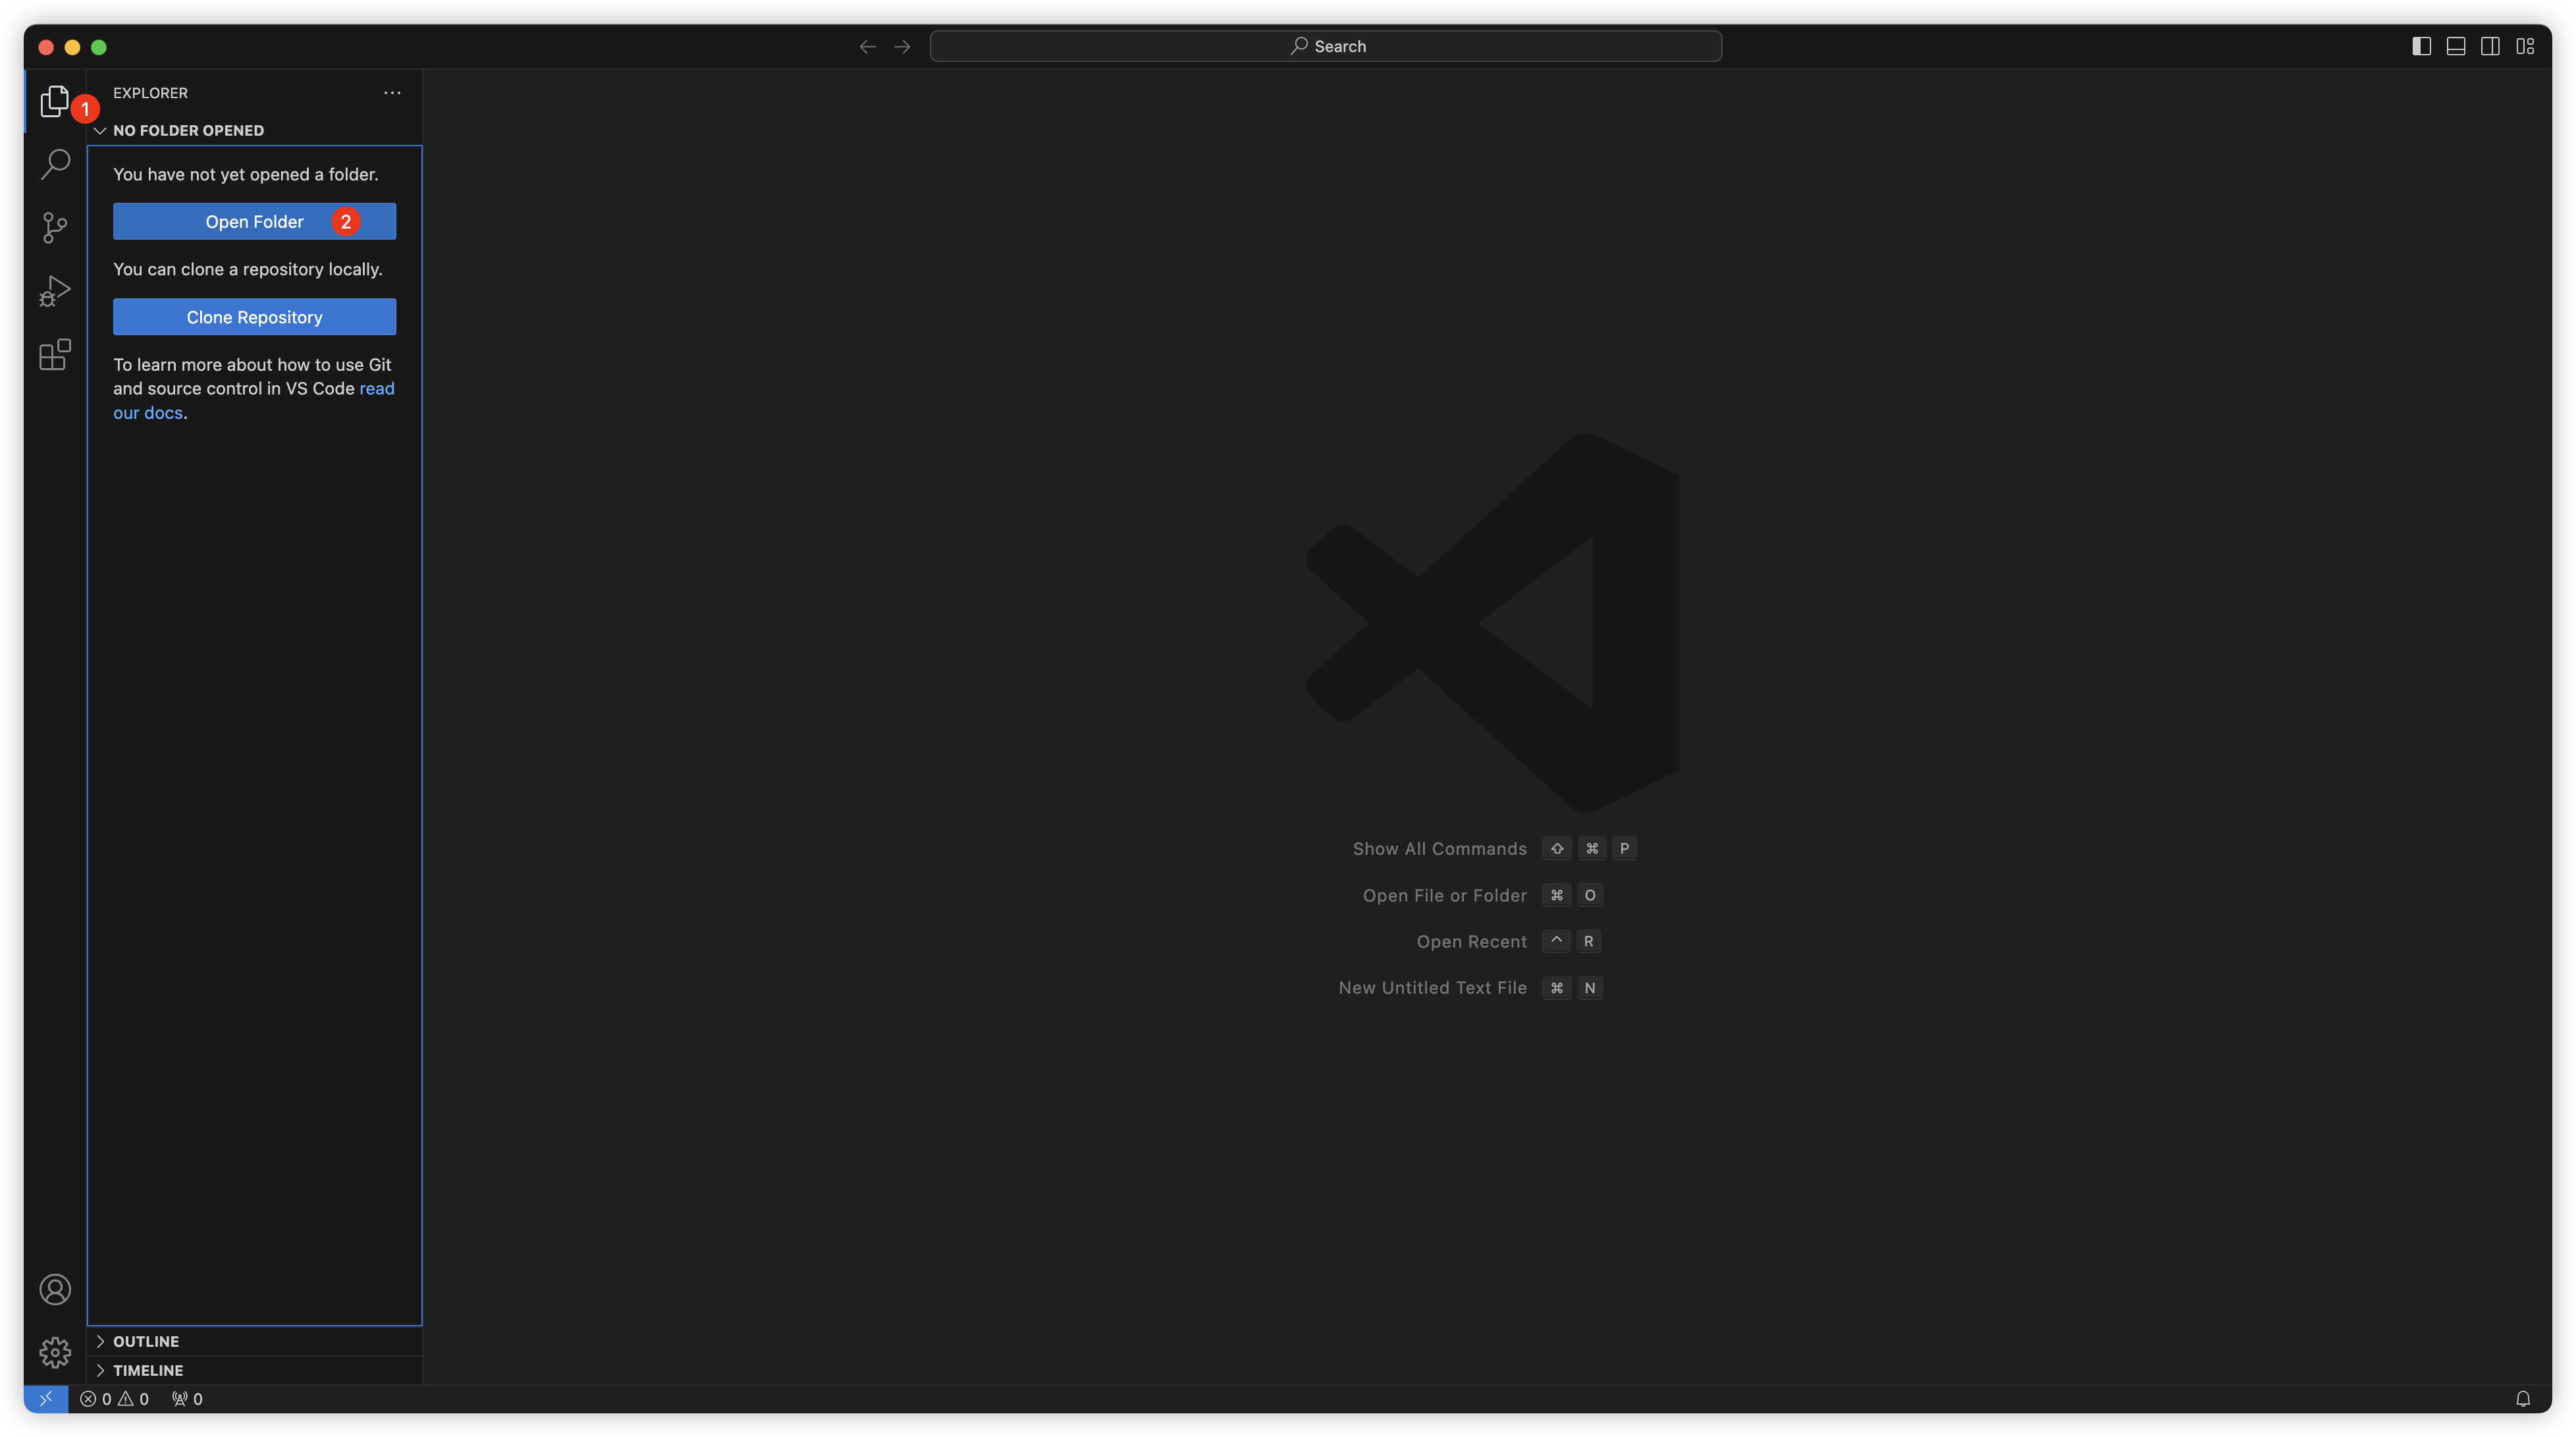Open the Manage gear menu
The image size is (2576, 1437).
point(54,1352)
